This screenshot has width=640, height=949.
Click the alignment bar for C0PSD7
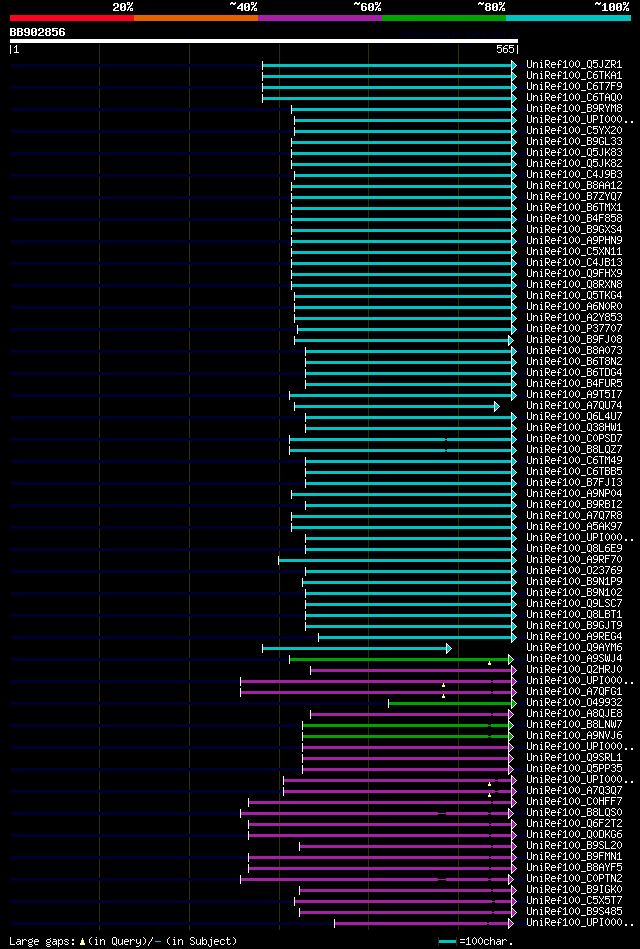(403, 439)
